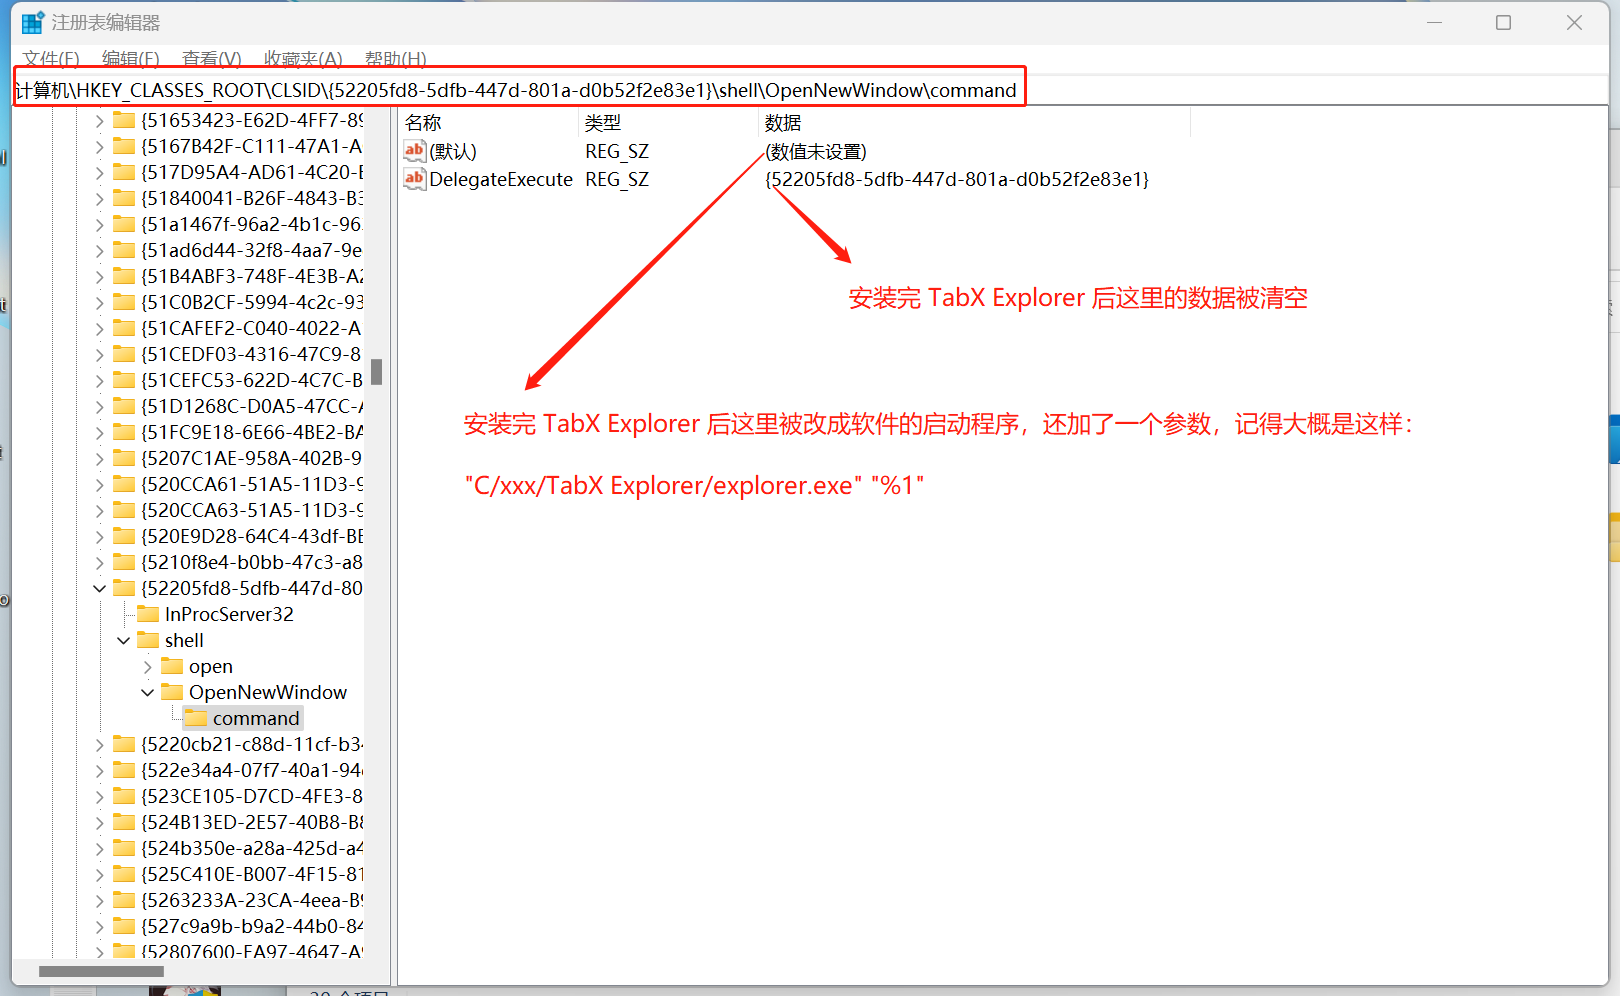Select the (默认) value string icon
1620x996 pixels.
[415, 151]
